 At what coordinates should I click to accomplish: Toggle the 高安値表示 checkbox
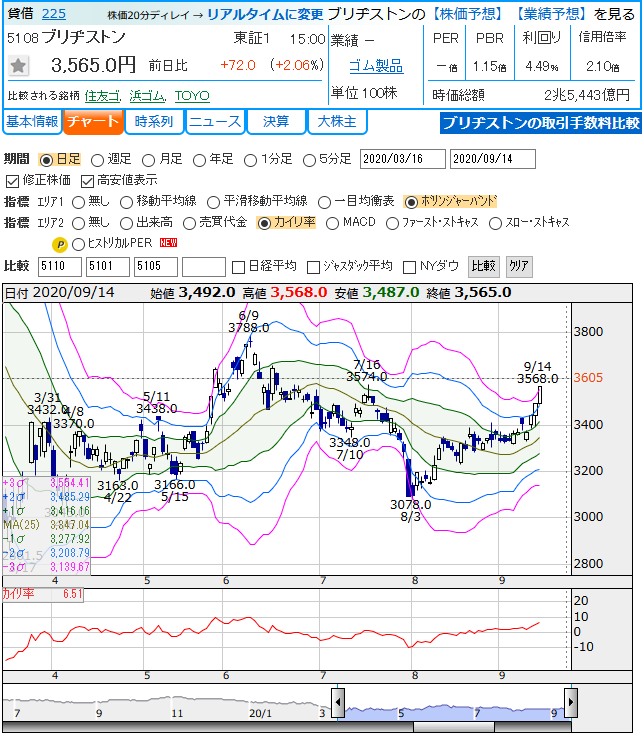[x=87, y=181]
